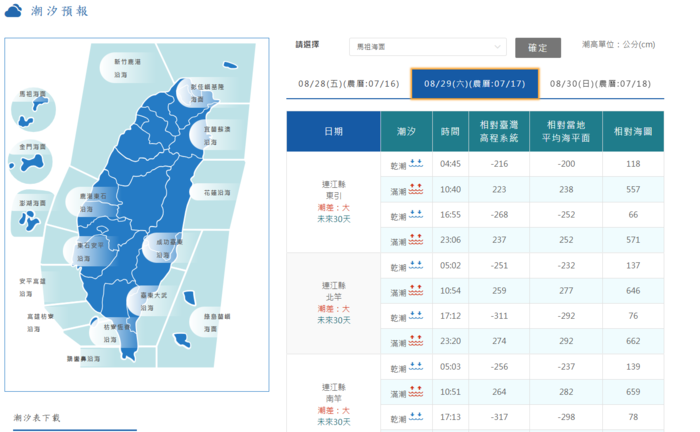Open 未來30天 link for 東引
Screen dimensions: 700x432
333,219
